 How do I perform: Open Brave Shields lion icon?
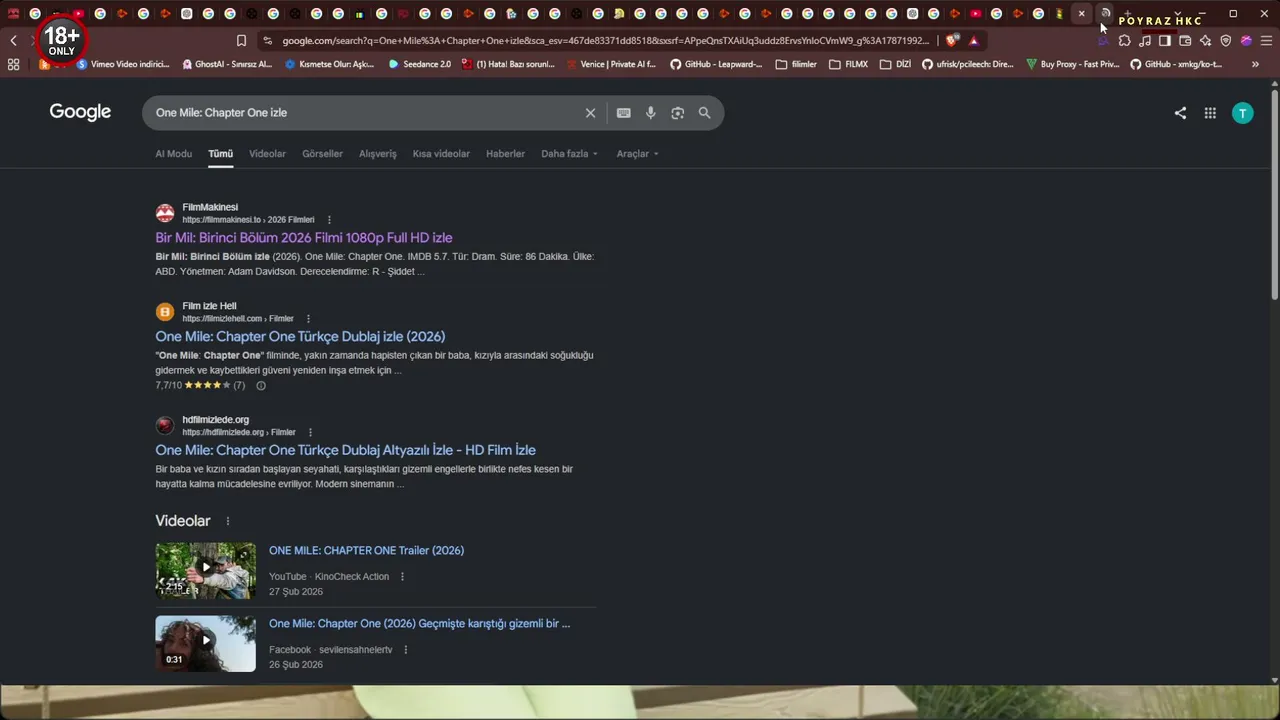(951, 41)
